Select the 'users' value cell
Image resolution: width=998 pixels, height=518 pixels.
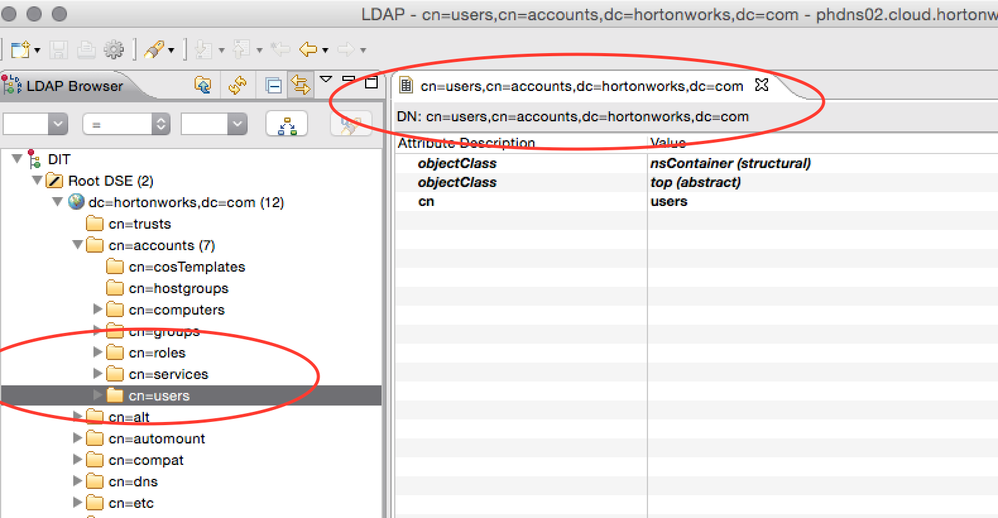(669, 202)
